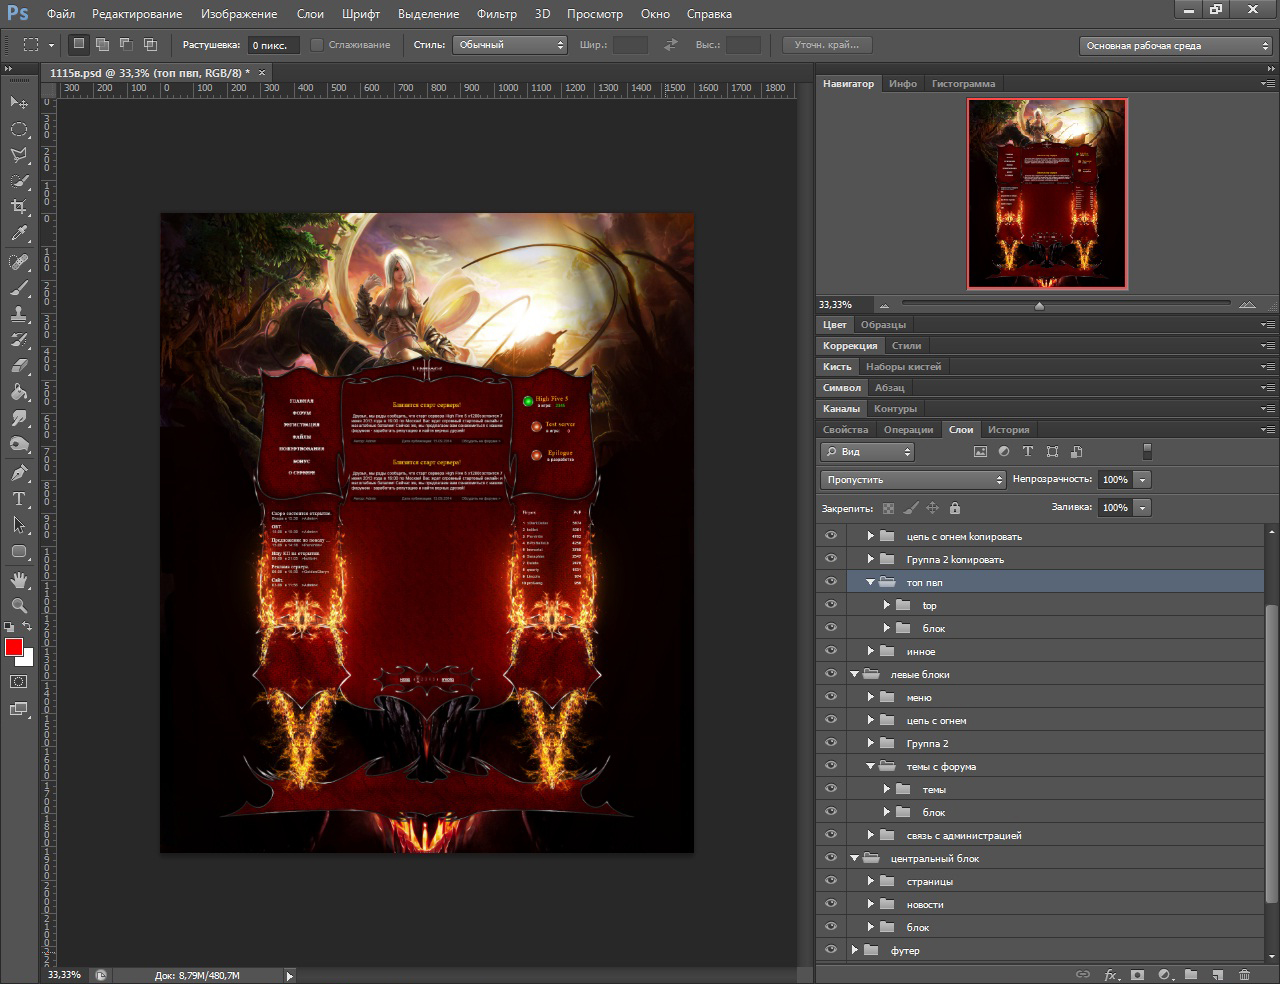This screenshot has width=1280, height=984.
Task: Enable the 'Сглаживание' checkbox
Action: [x=317, y=45]
